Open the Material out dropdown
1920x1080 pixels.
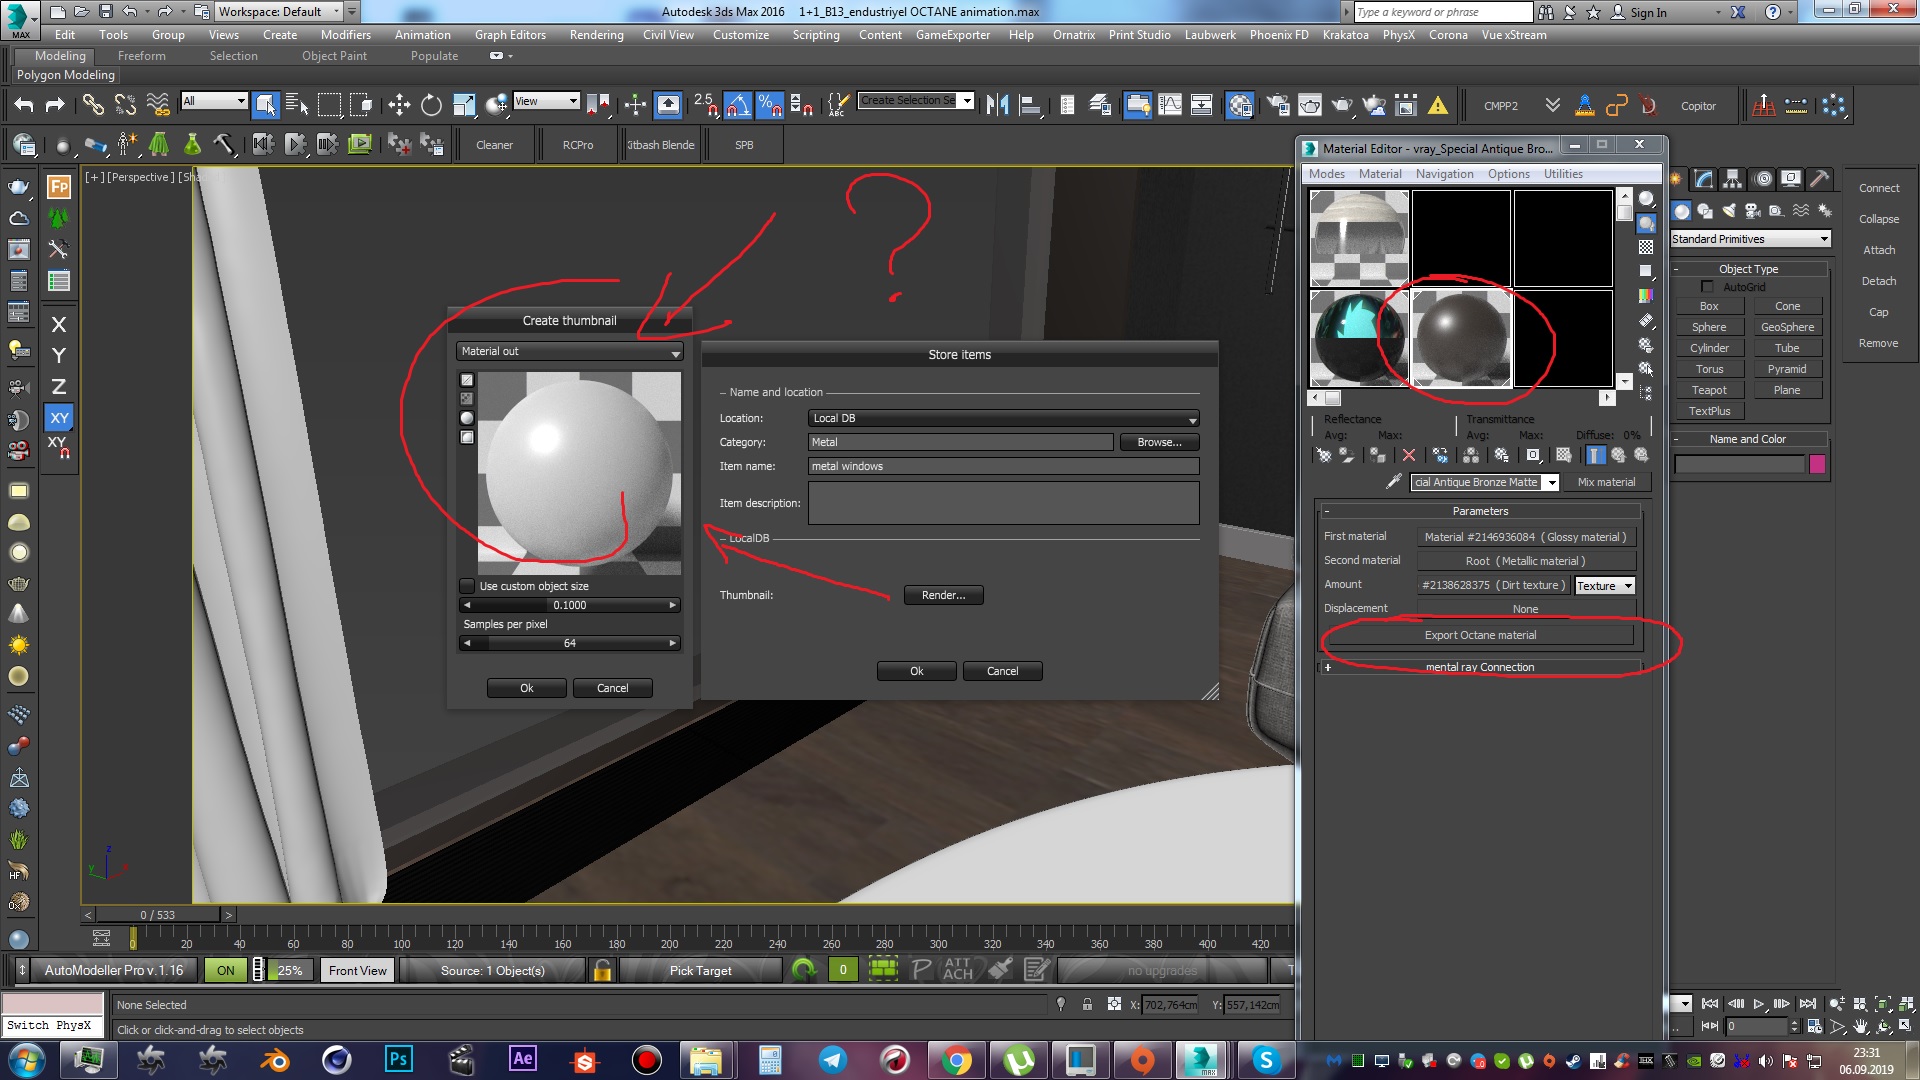coord(570,352)
